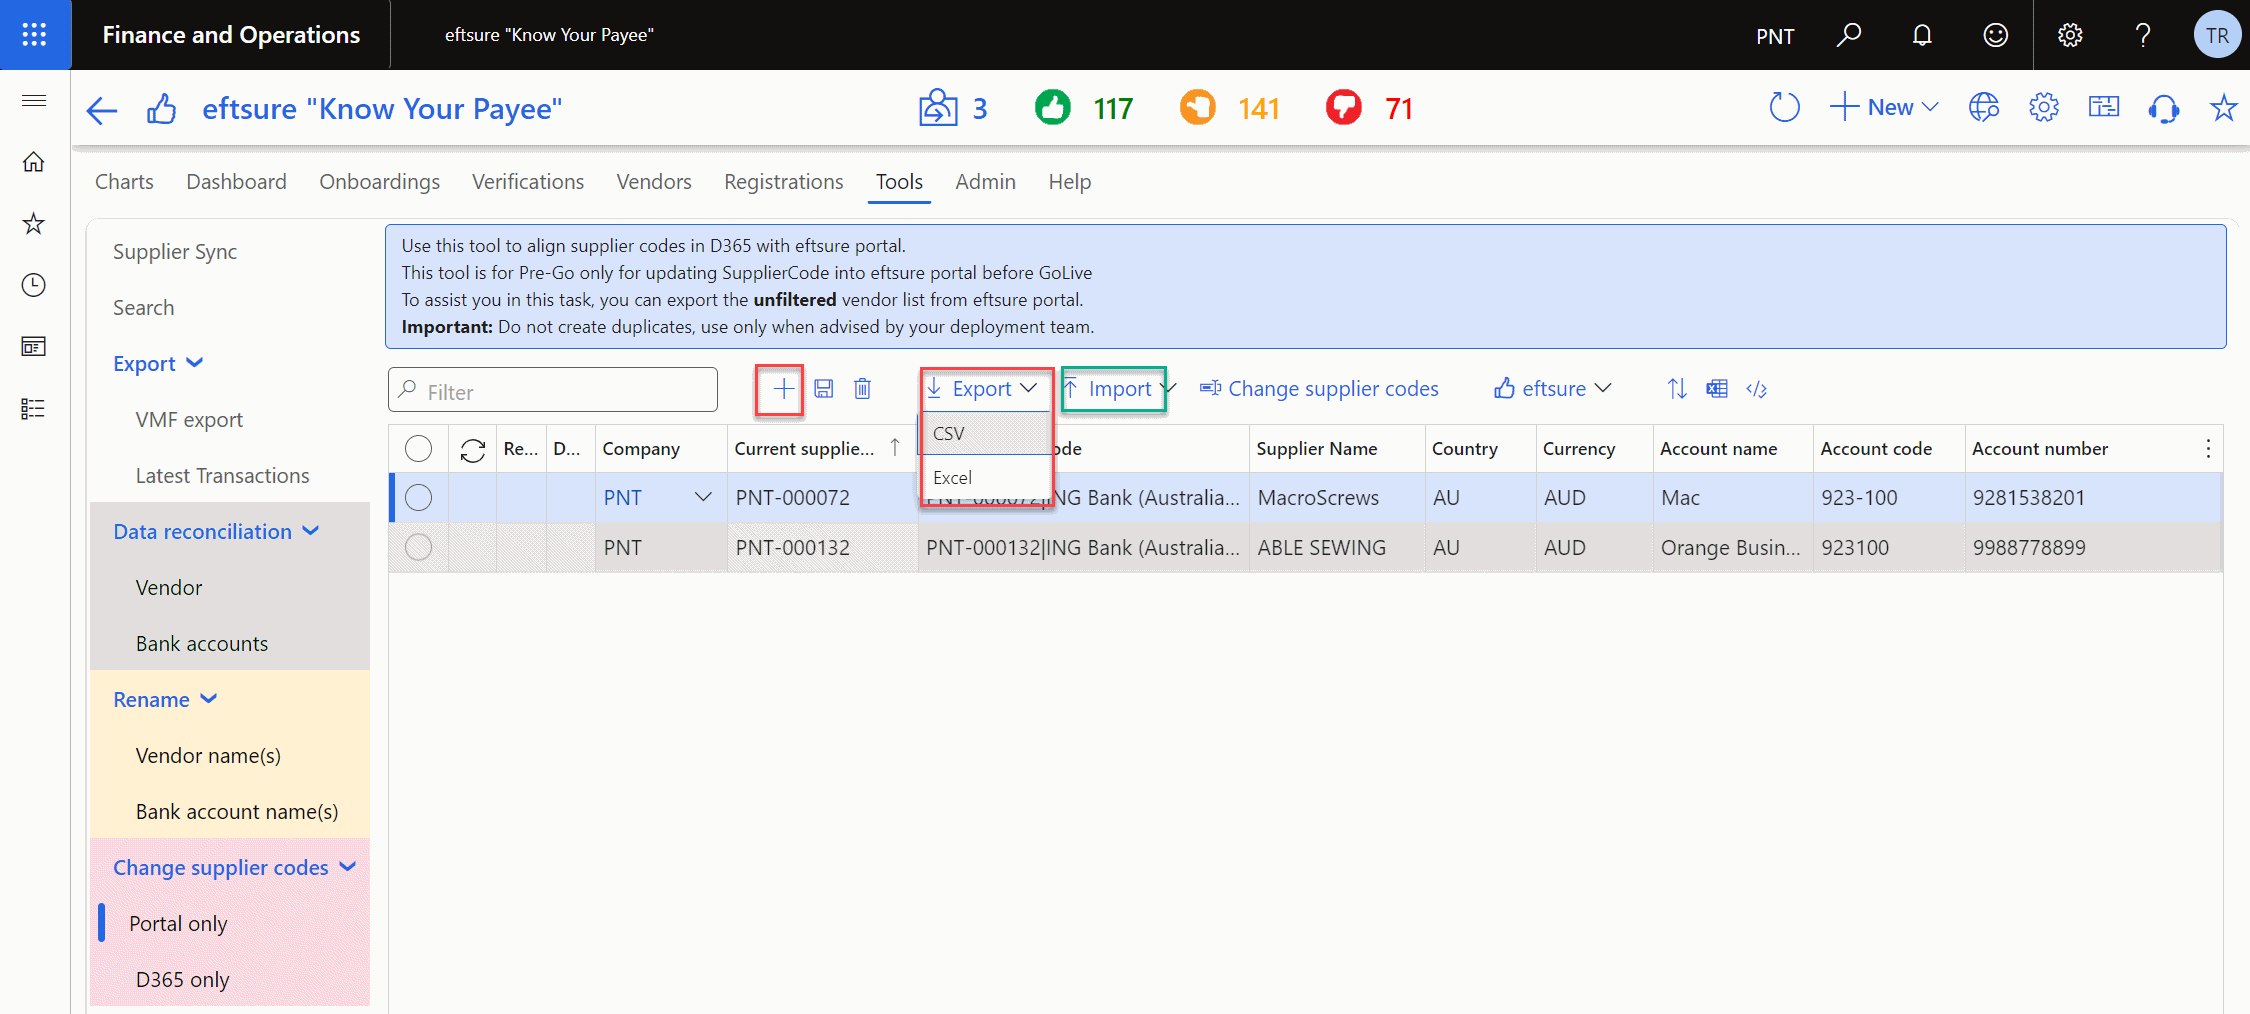Viewport: 2250px width, 1014px height.
Task: Show notifications bell
Action: (x=1922, y=35)
